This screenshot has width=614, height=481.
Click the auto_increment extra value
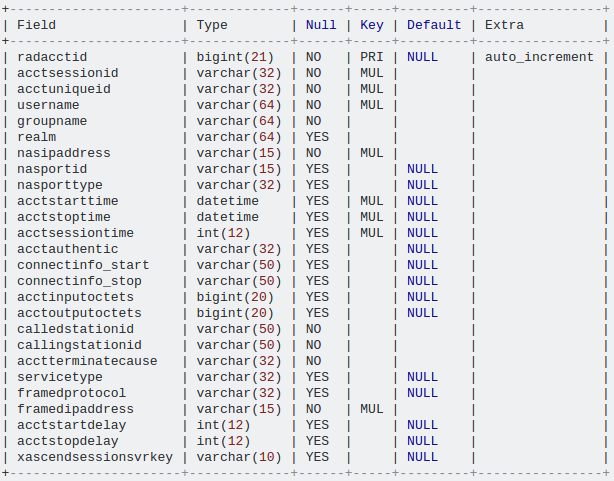click(x=539, y=57)
